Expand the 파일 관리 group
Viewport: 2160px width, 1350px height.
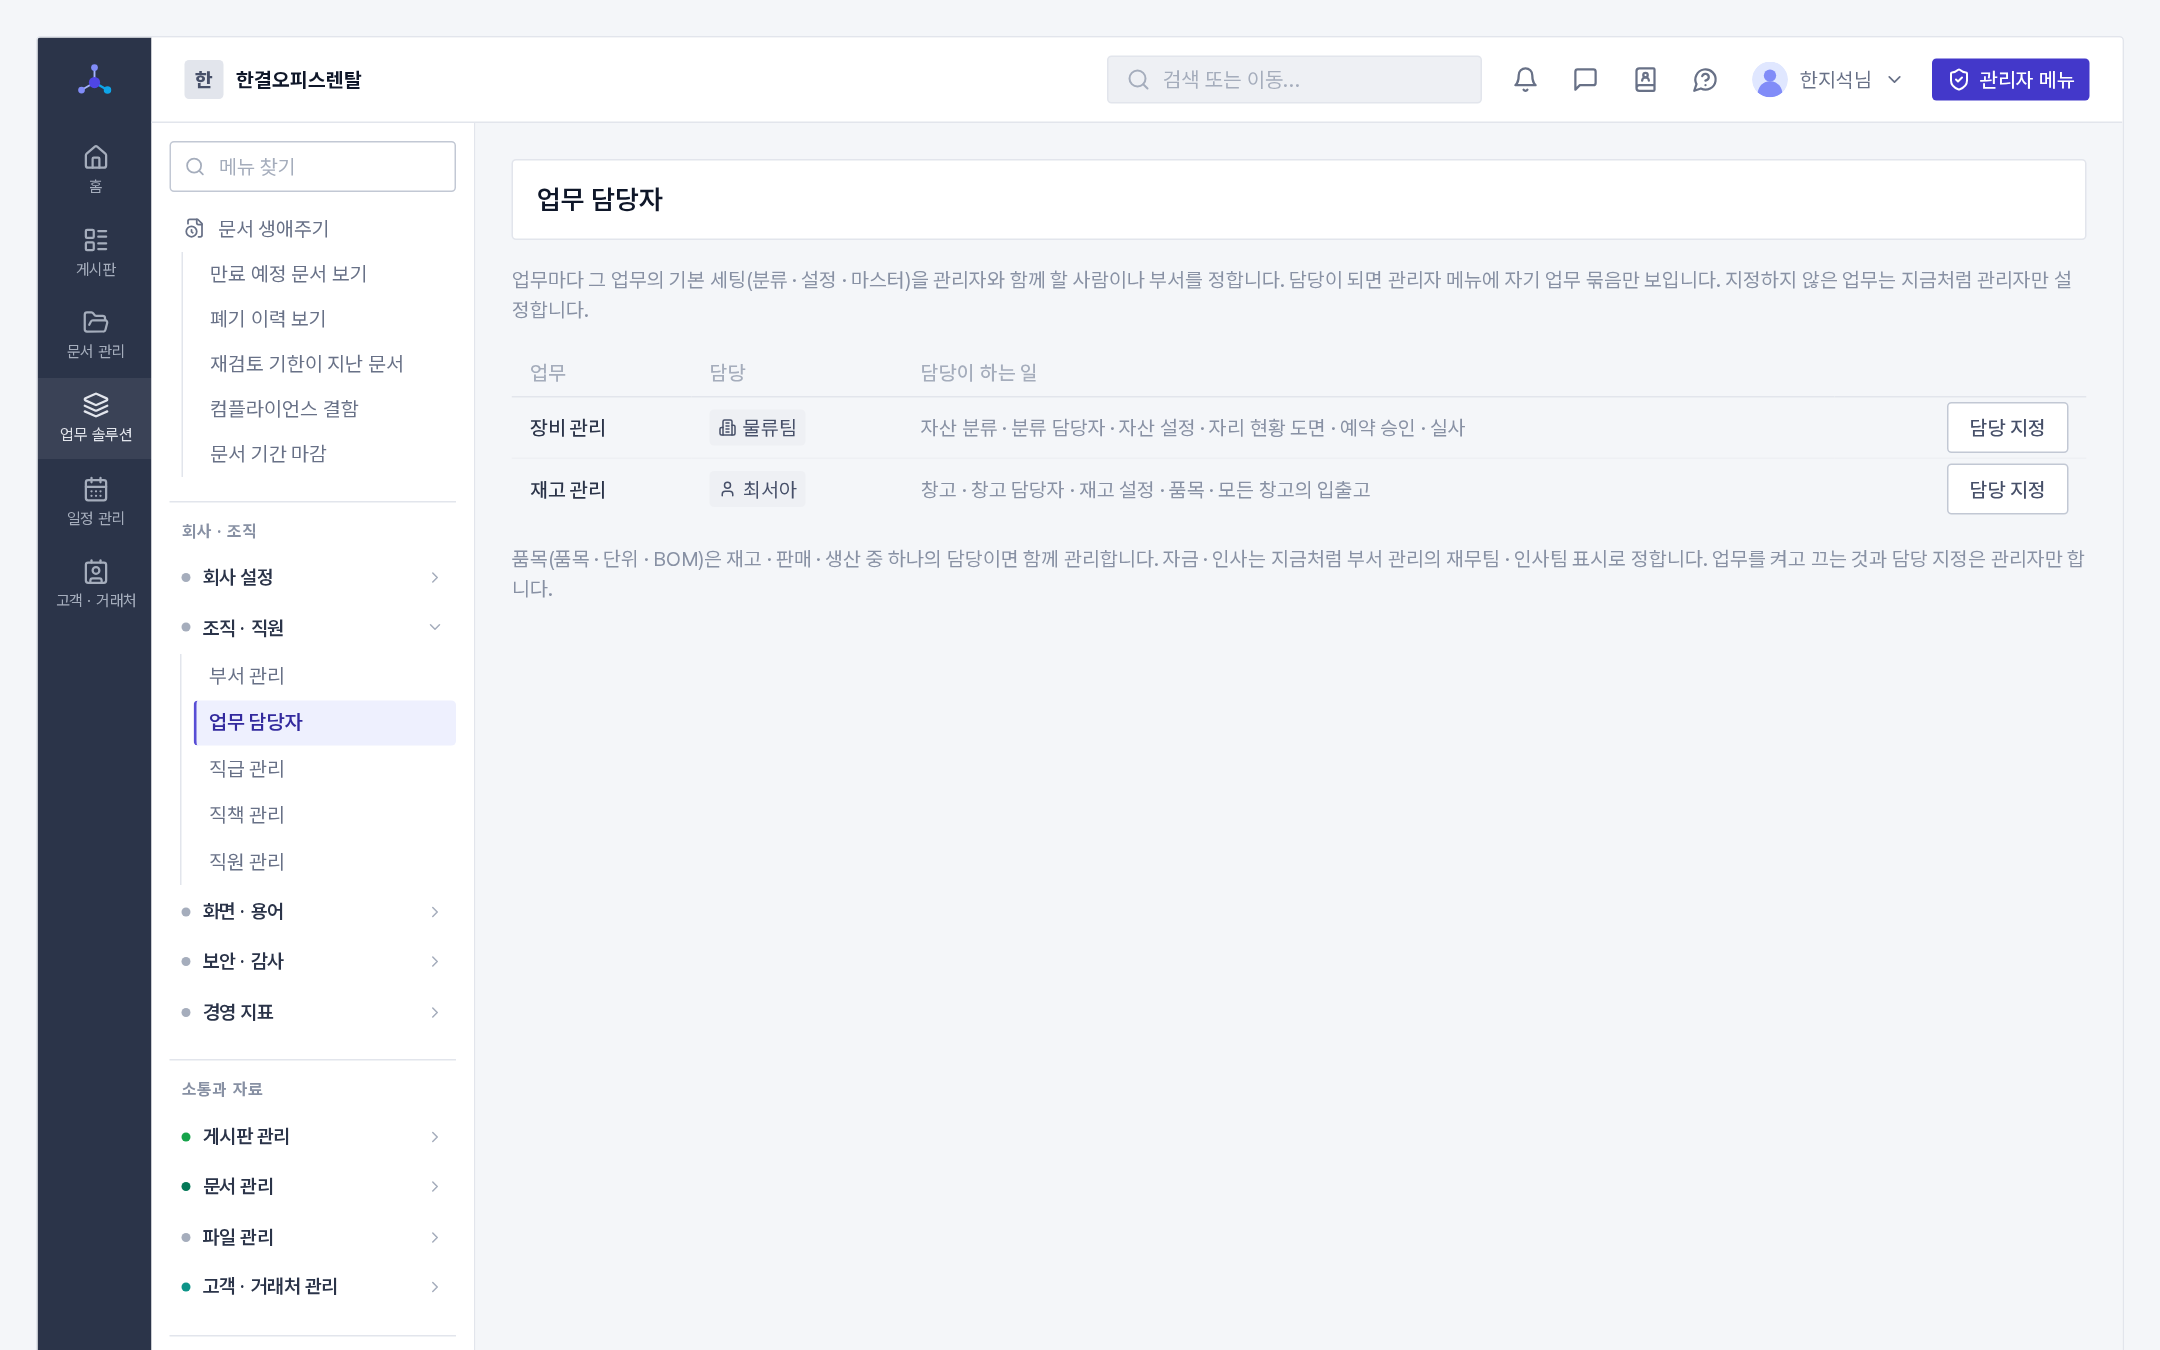click(313, 1237)
